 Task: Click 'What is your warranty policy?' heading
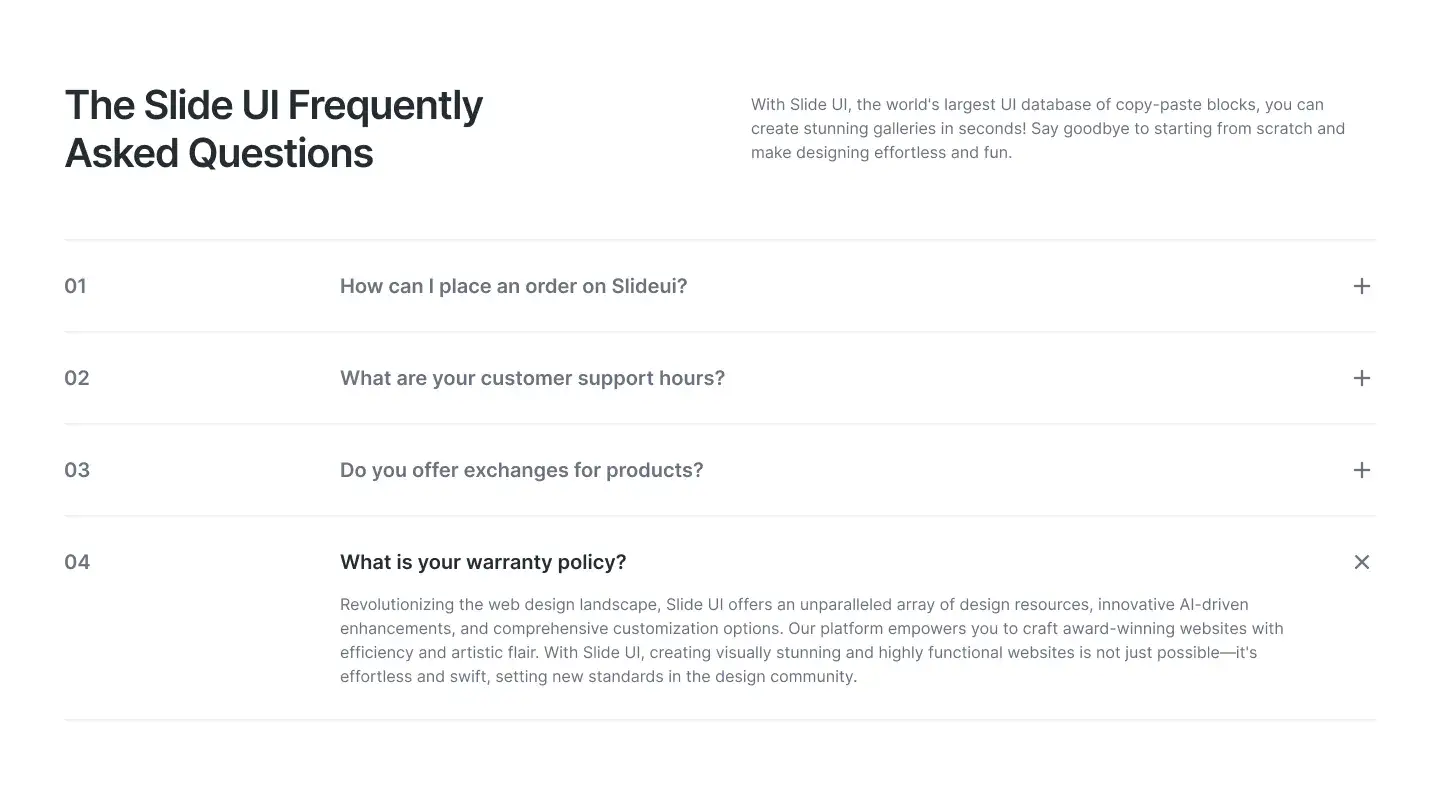pyautogui.click(x=483, y=562)
